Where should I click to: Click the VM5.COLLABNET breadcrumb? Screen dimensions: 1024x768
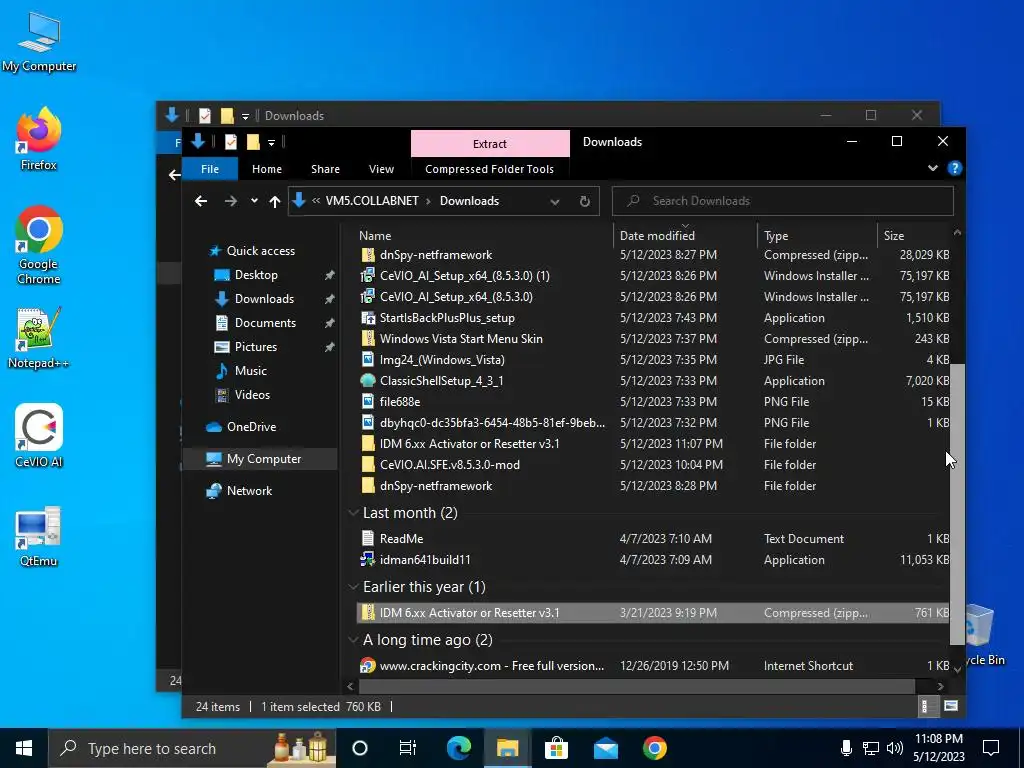pos(372,200)
